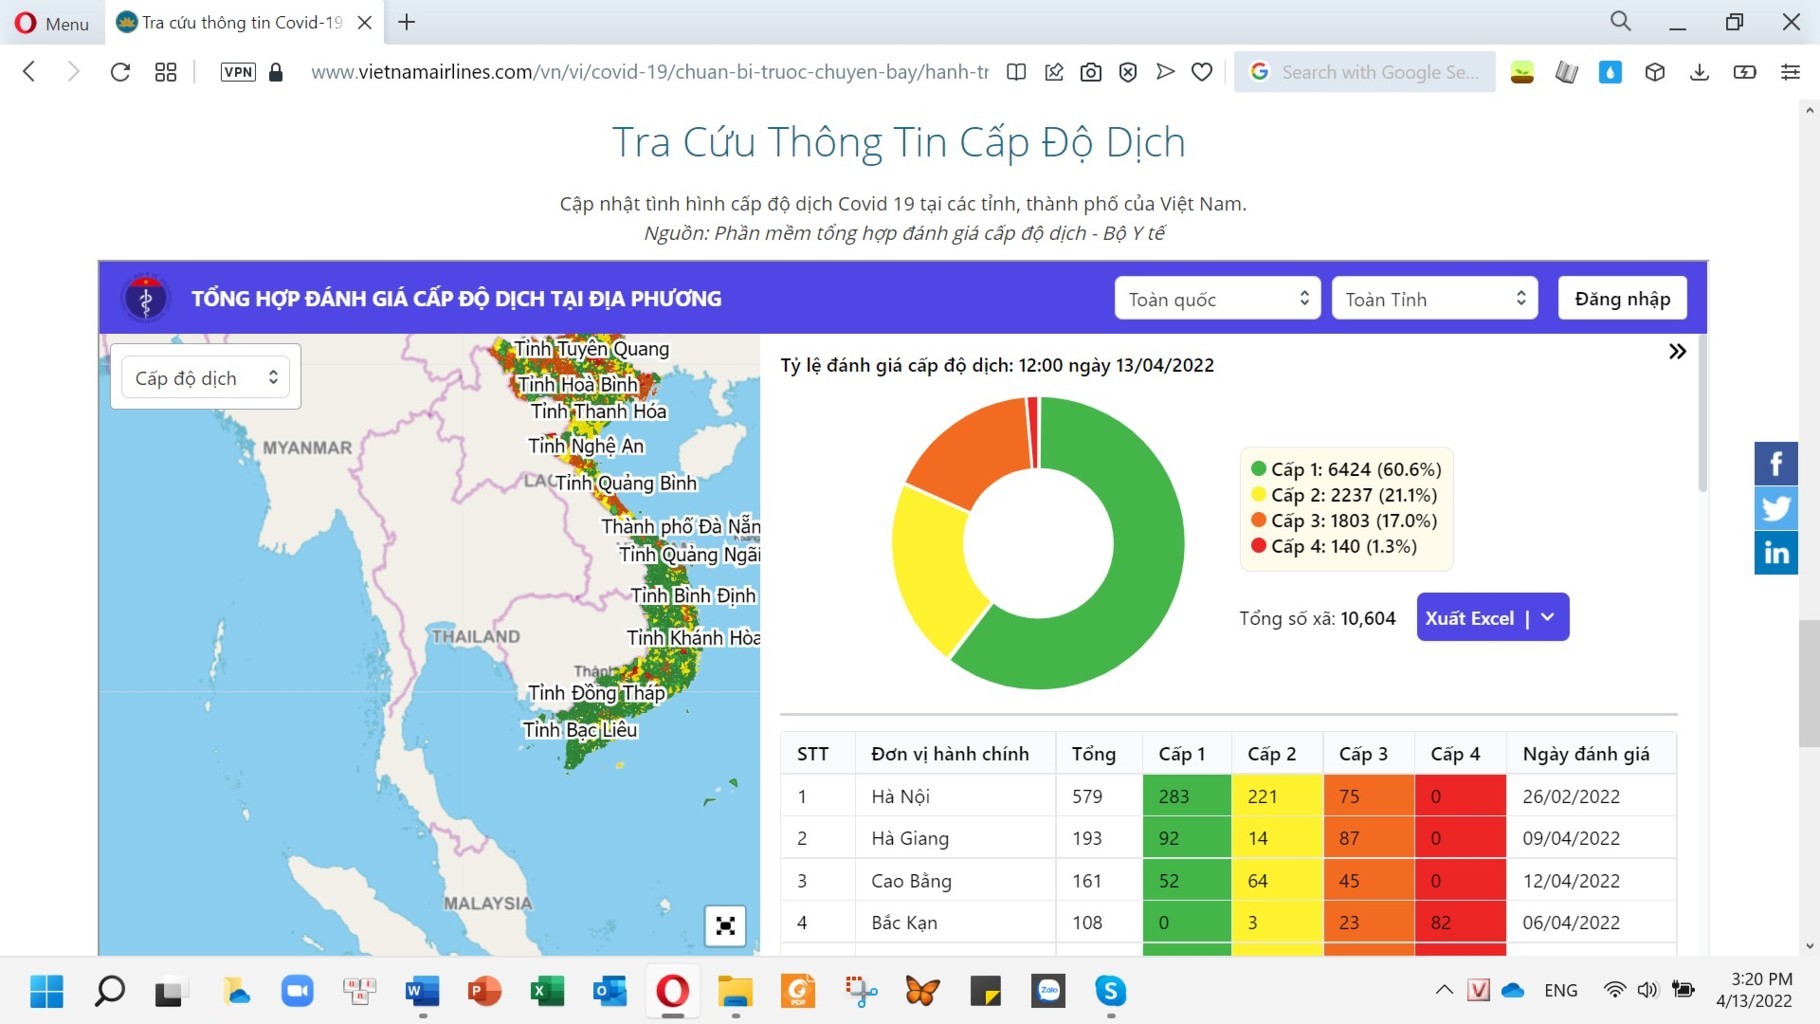The height and width of the screenshot is (1024, 1820).
Task: Add page to bookmarks with heart icon
Action: [x=1202, y=72]
